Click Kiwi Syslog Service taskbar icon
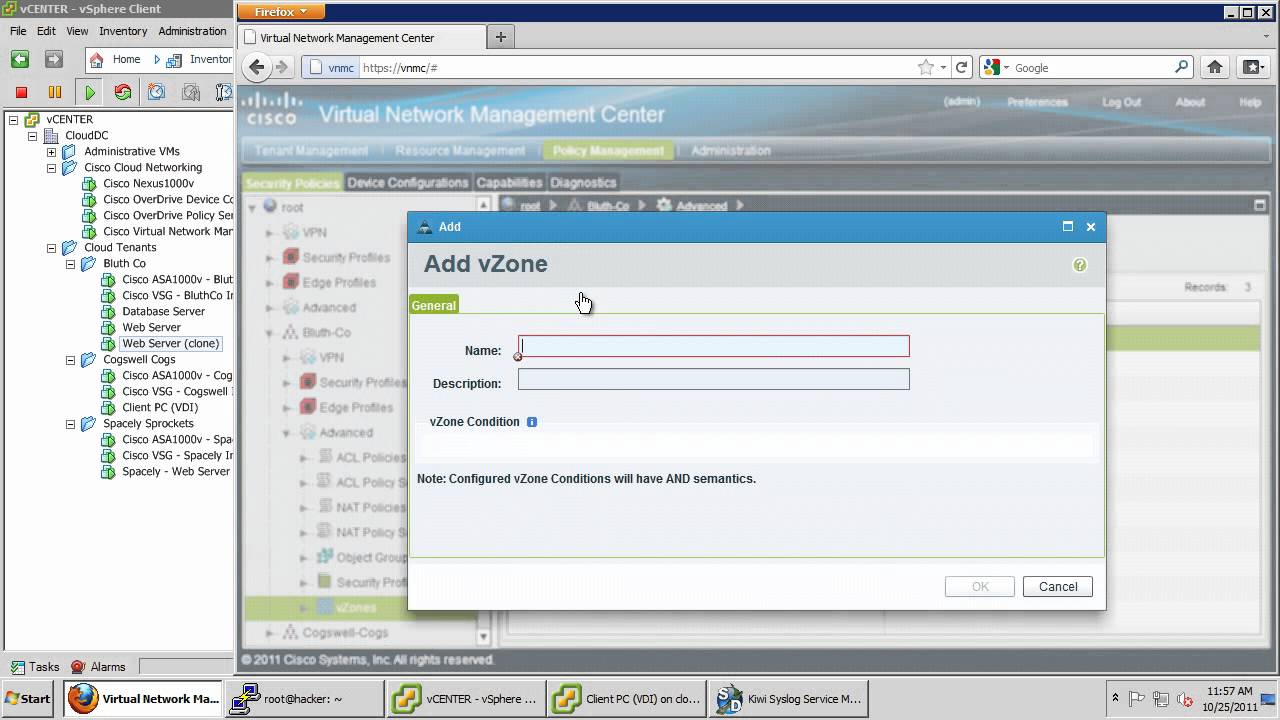The height and width of the screenshot is (720, 1280). pos(789,699)
